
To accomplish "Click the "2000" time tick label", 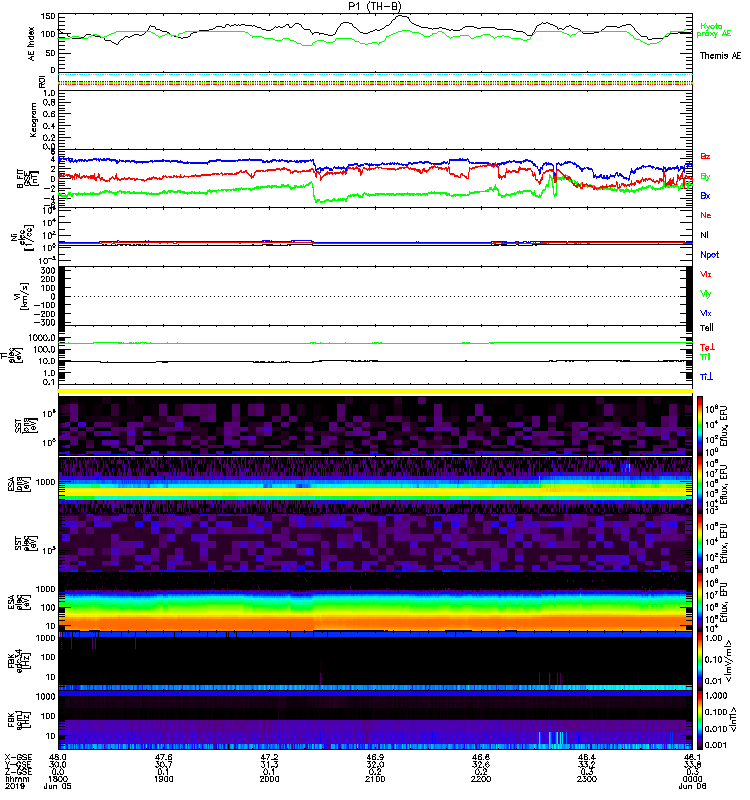I will coord(269,779).
